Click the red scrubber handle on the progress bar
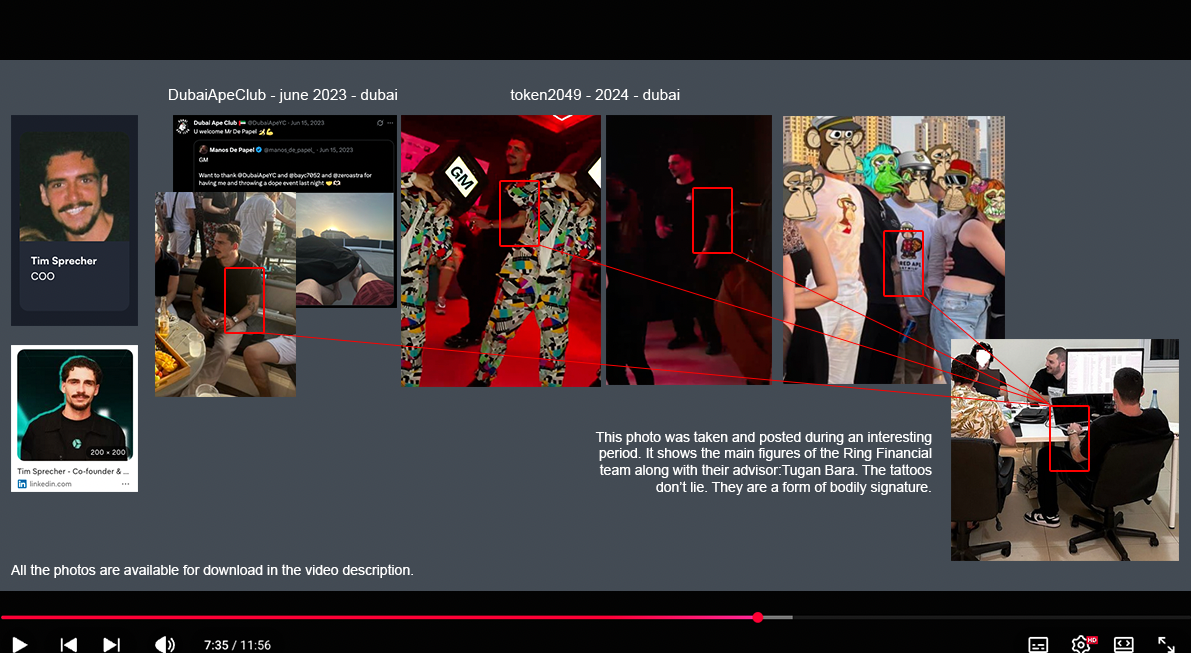The image size is (1191, 653). (757, 617)
